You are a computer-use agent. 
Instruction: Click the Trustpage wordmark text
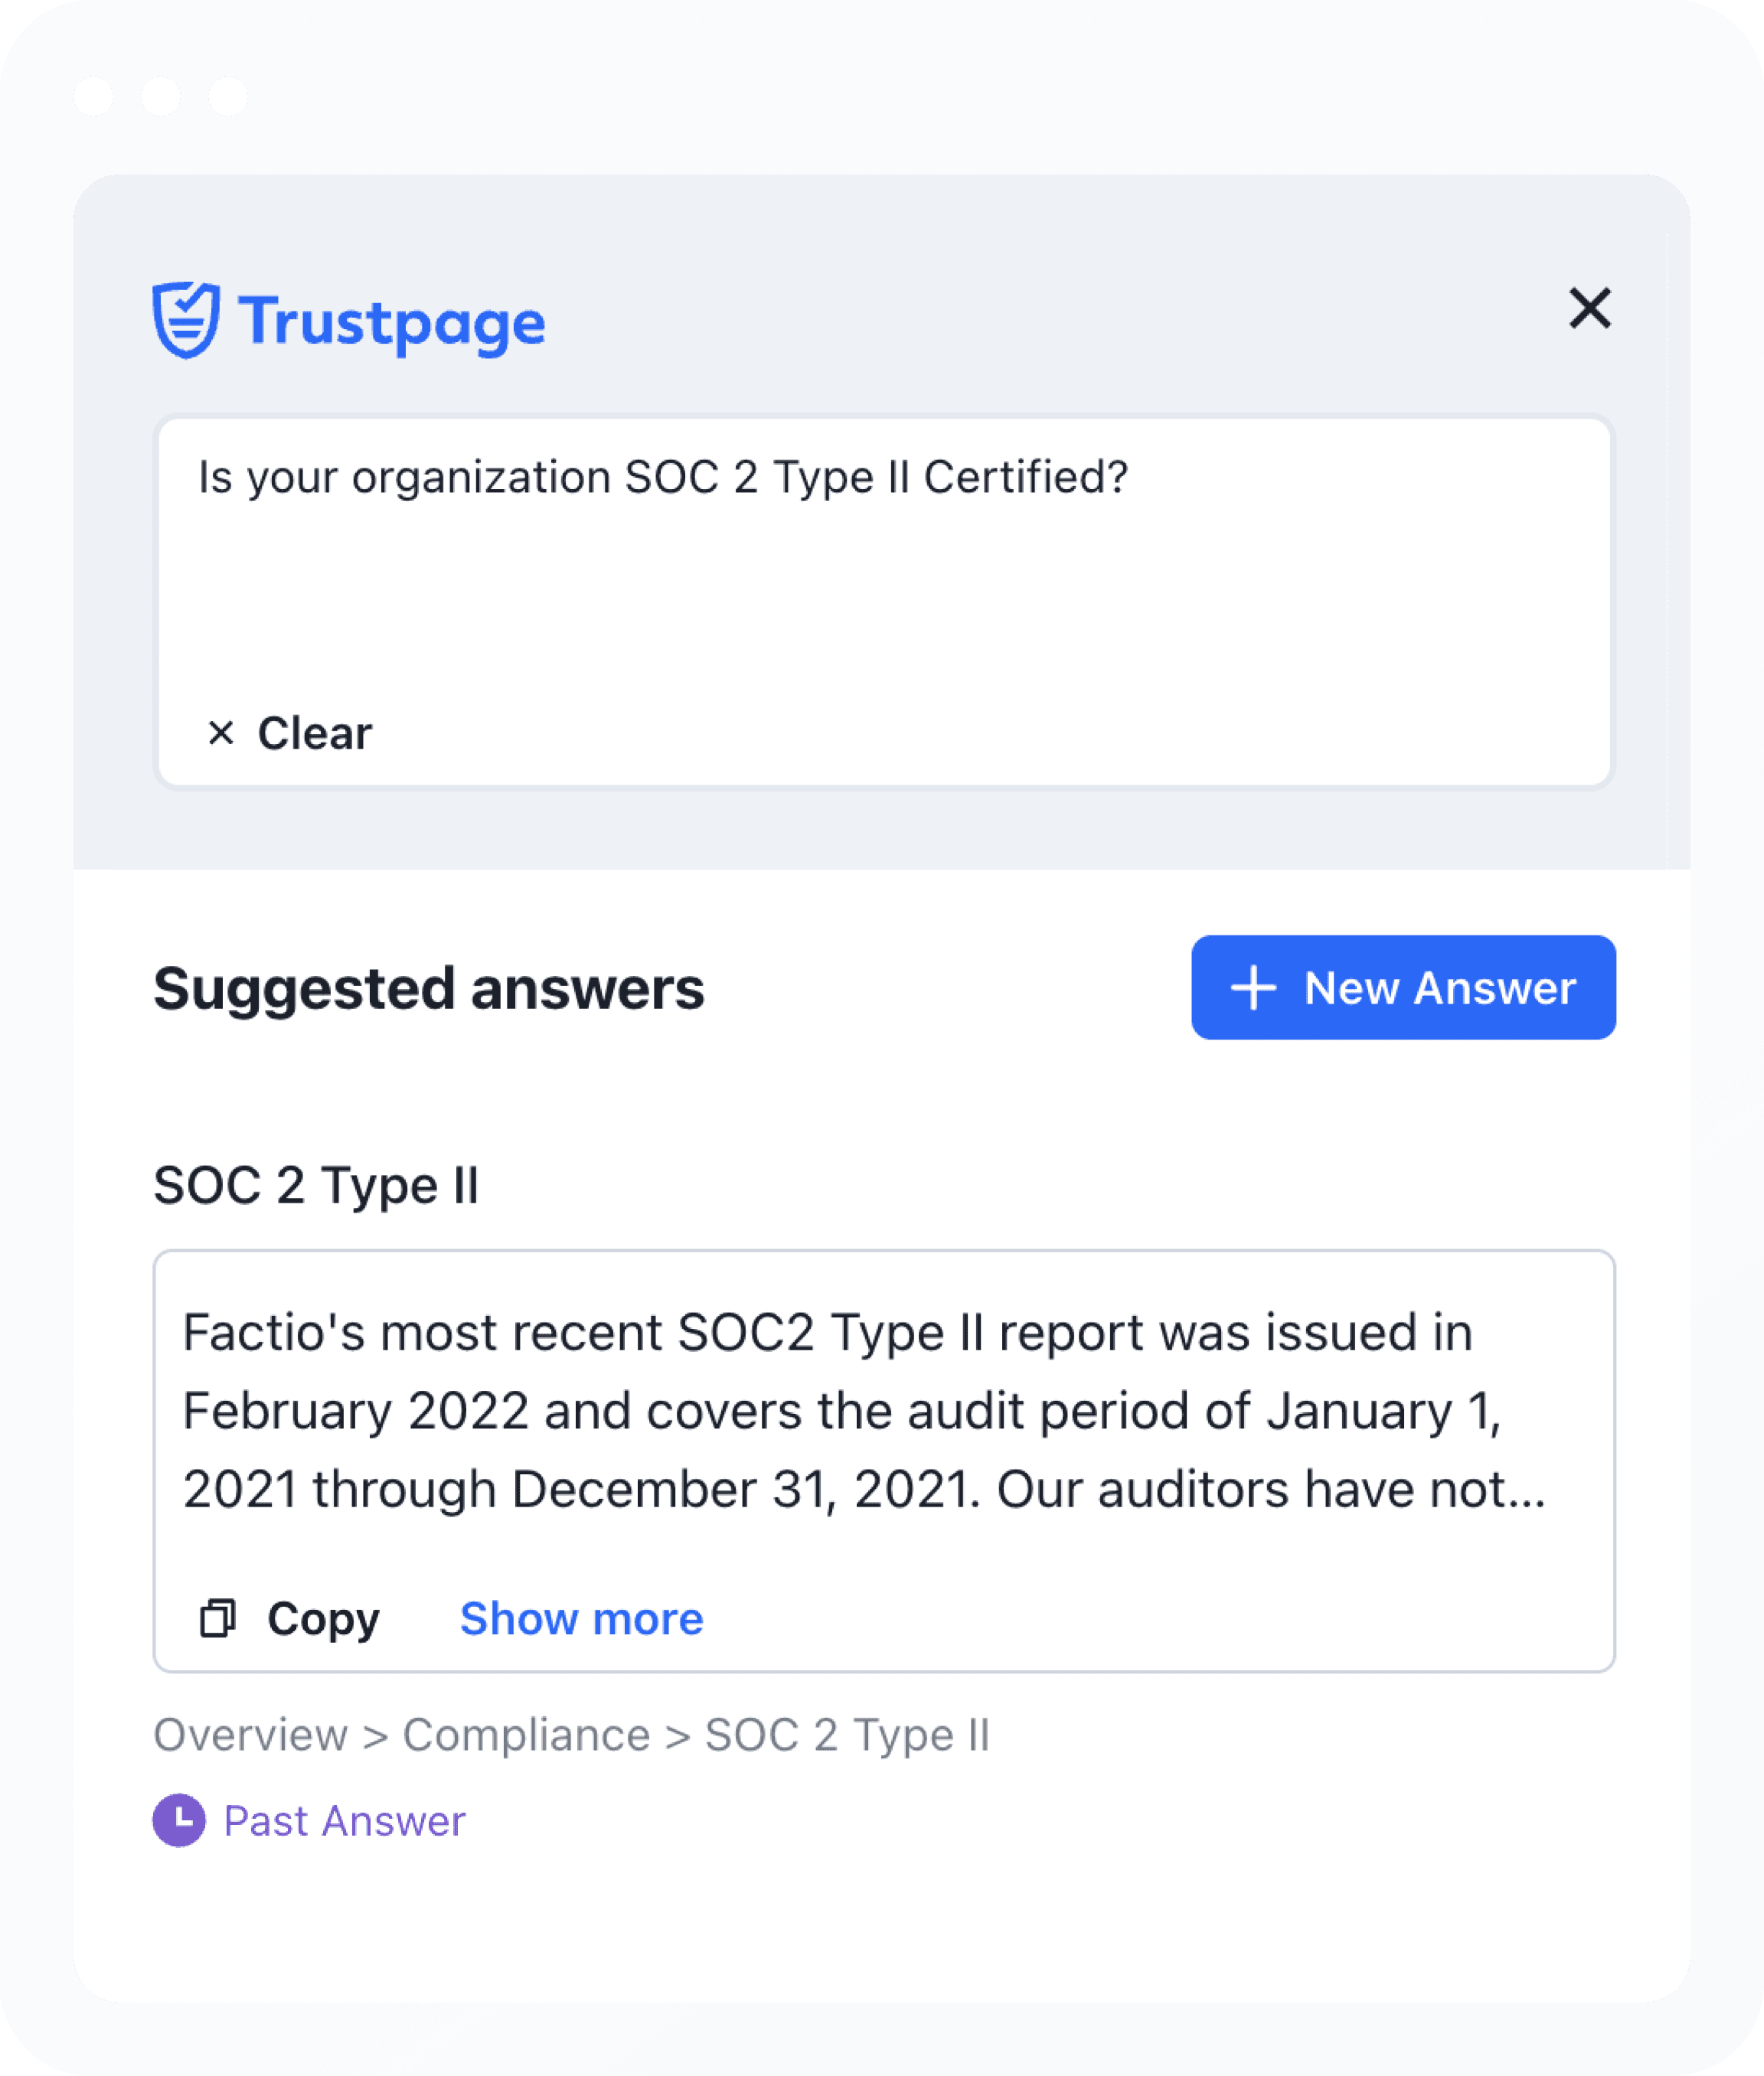tap(392, 322)
